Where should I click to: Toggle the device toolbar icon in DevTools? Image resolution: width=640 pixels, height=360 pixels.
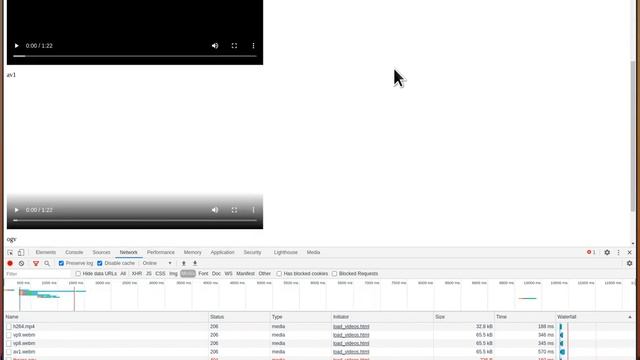coord(21,253)
